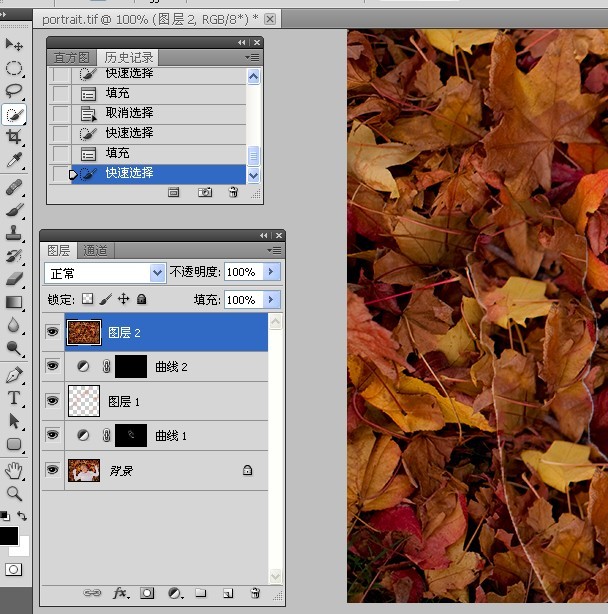Select the Crop tool
Screen dimensions: 608x614
point(14,137)
